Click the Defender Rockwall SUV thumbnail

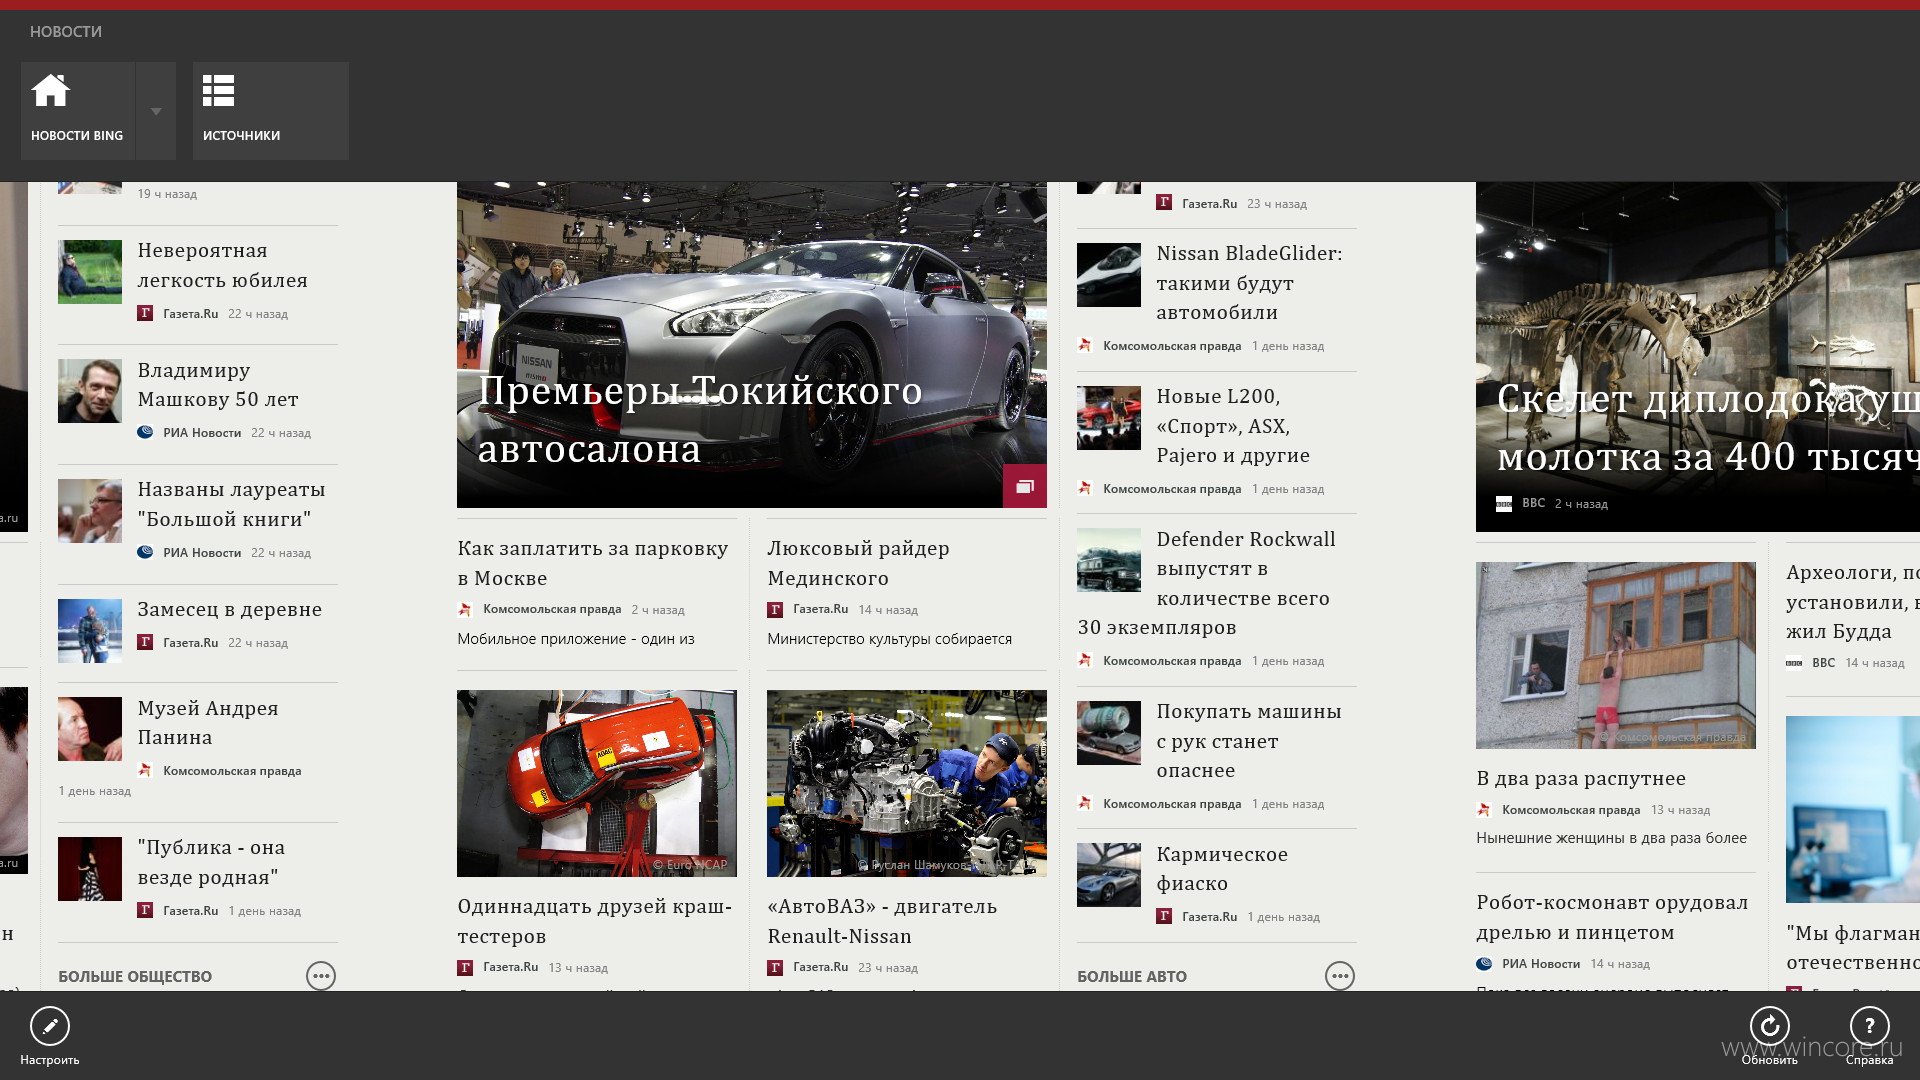click(1109, 560)
